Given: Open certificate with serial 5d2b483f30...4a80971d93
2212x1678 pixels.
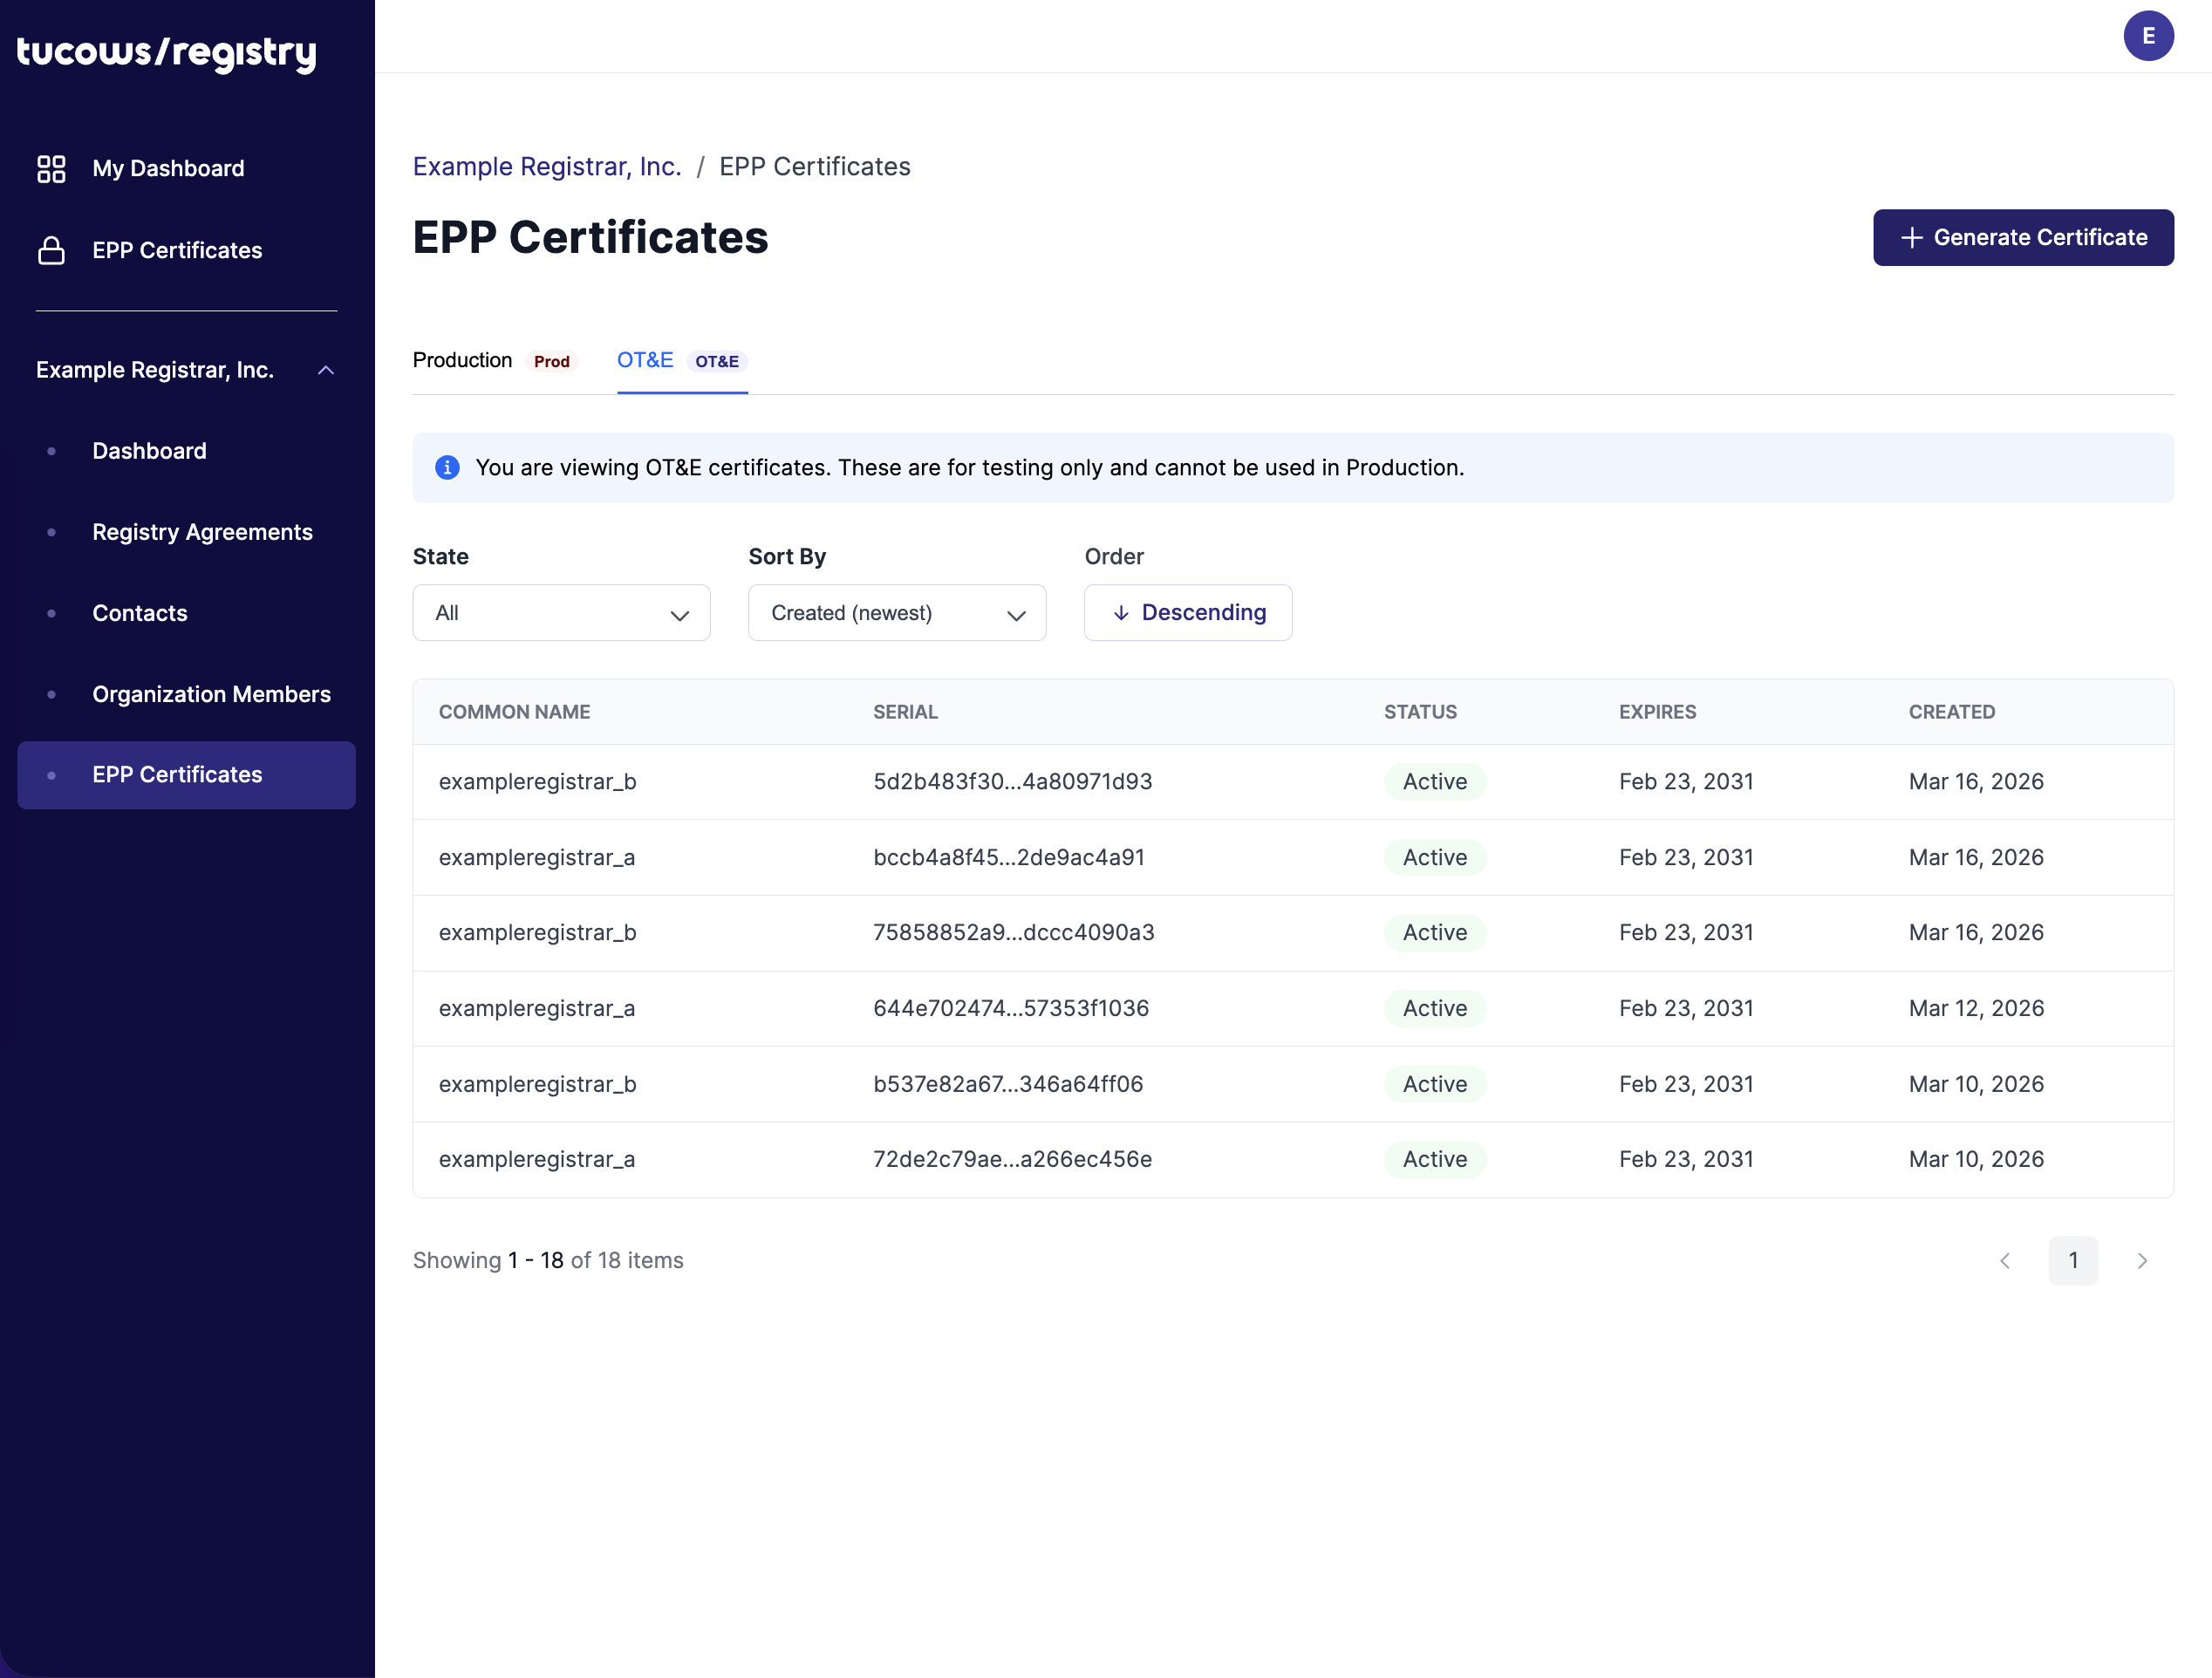Looking at the screenshot, I should coord(1293,782).
